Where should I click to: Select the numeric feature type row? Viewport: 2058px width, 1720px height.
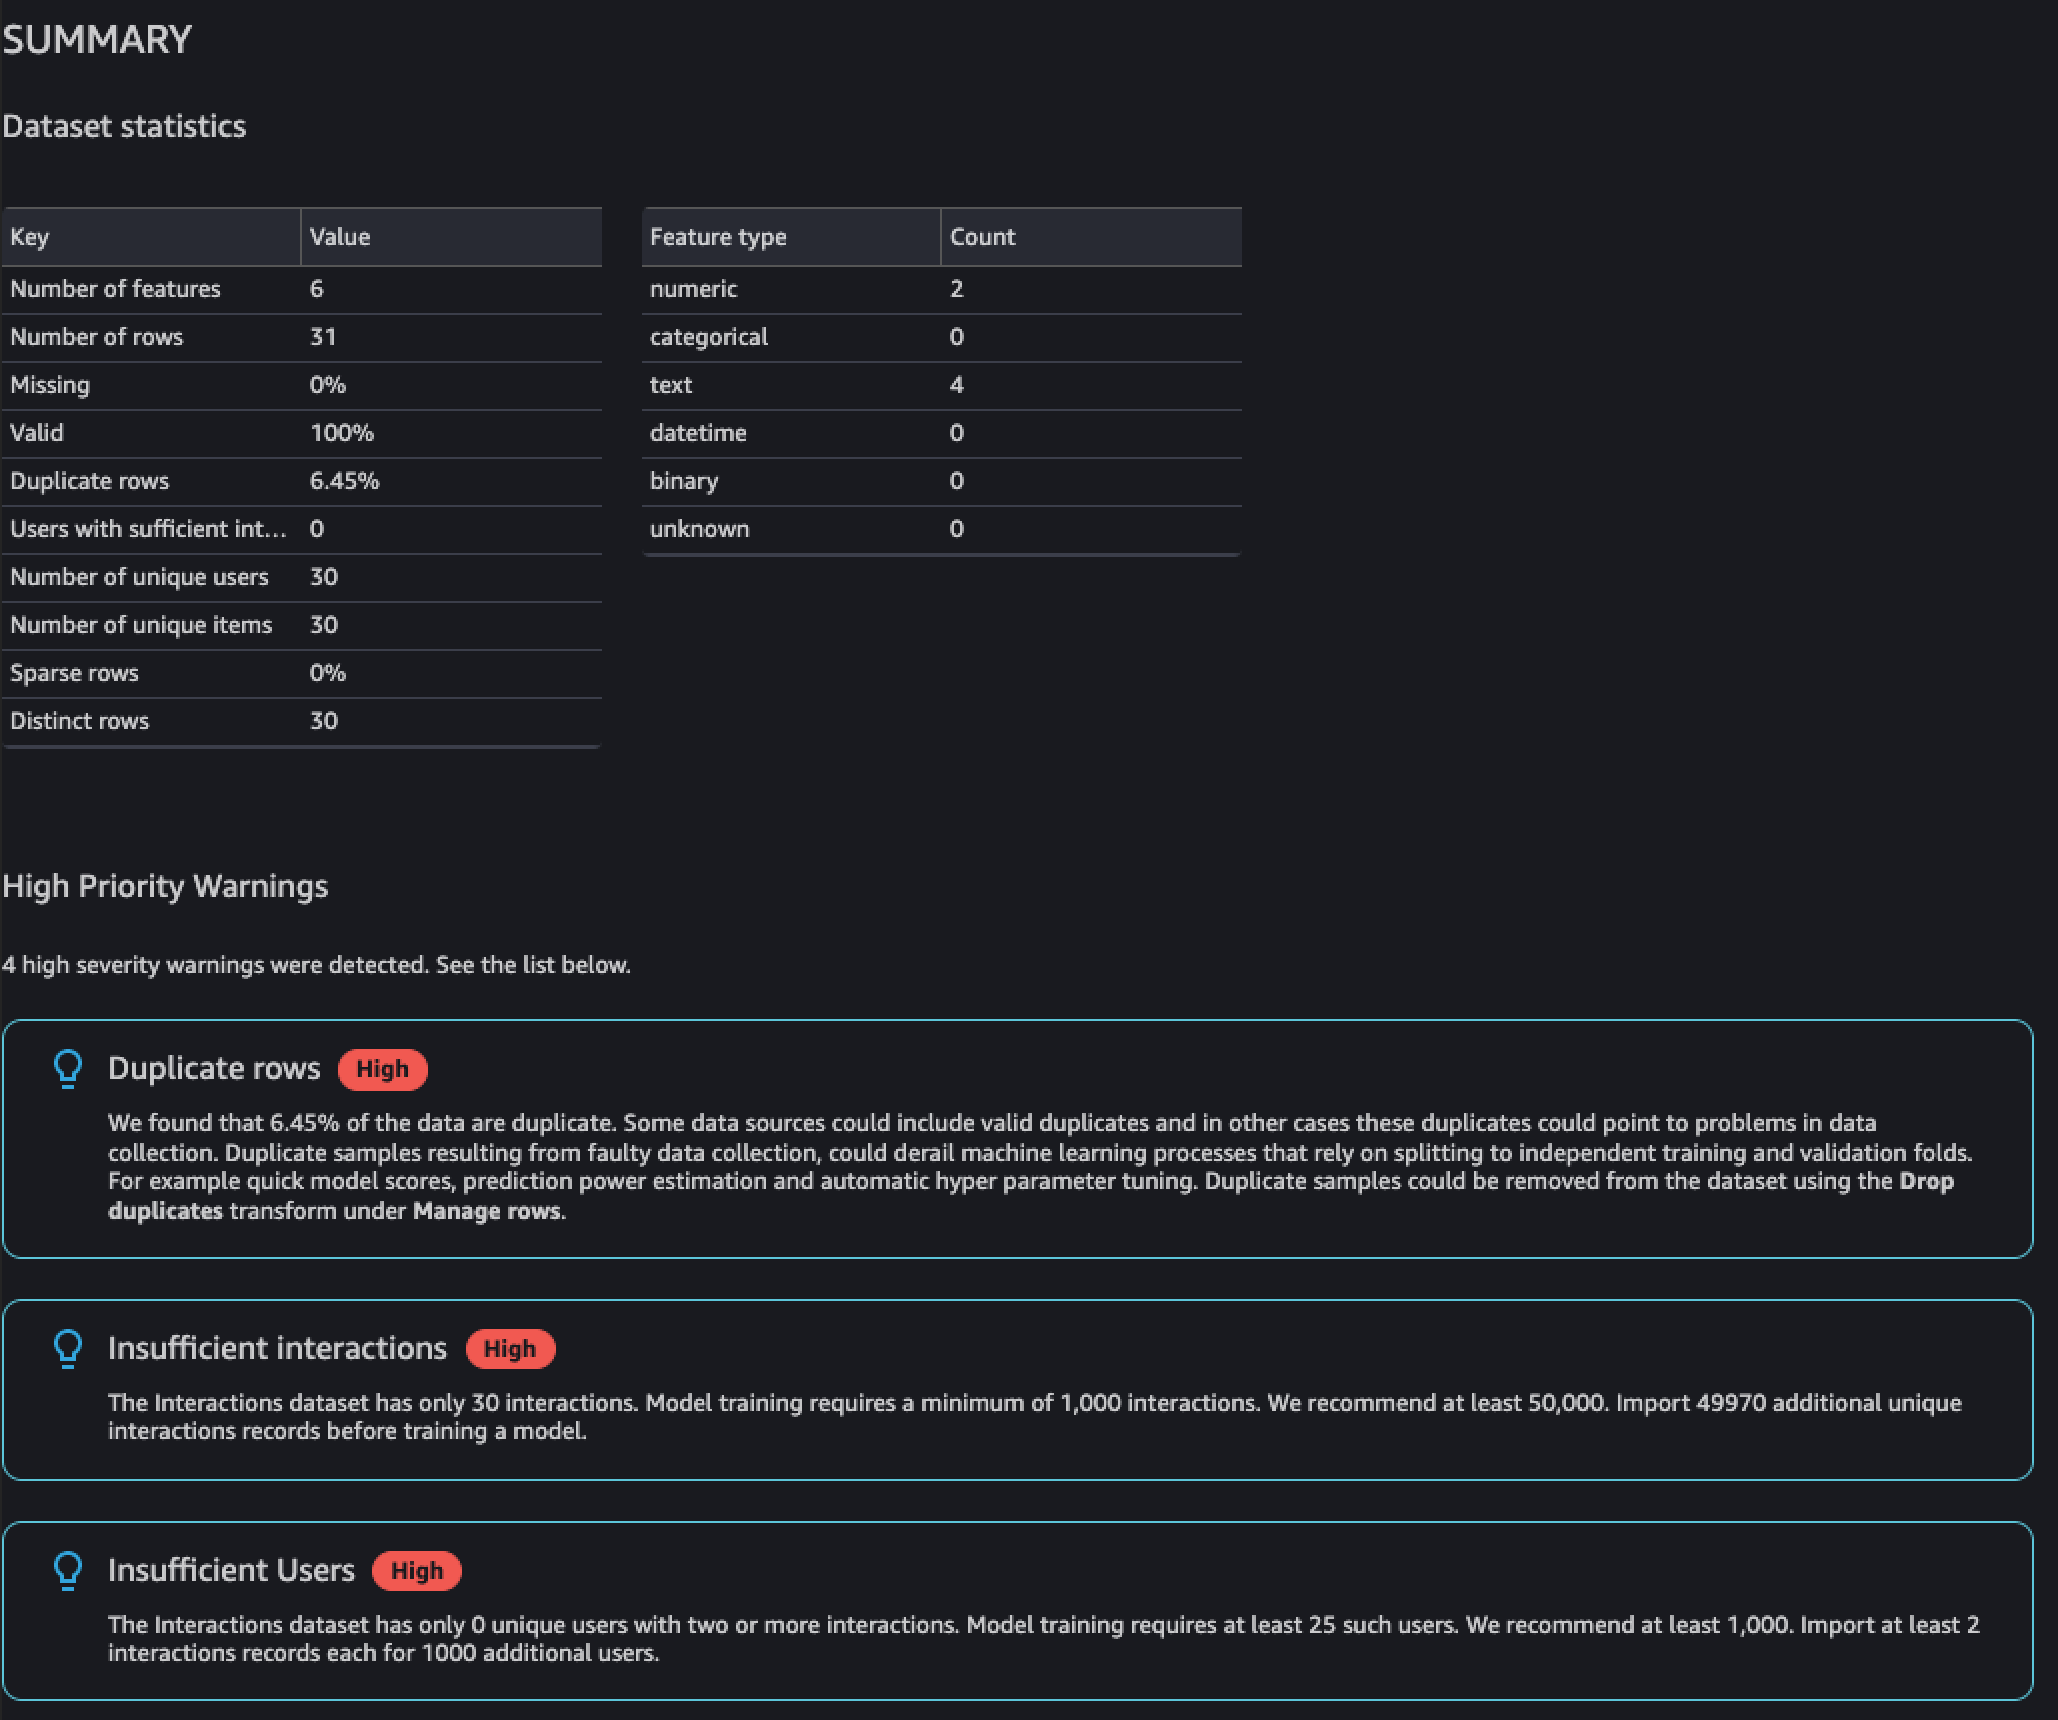point(938,289)
